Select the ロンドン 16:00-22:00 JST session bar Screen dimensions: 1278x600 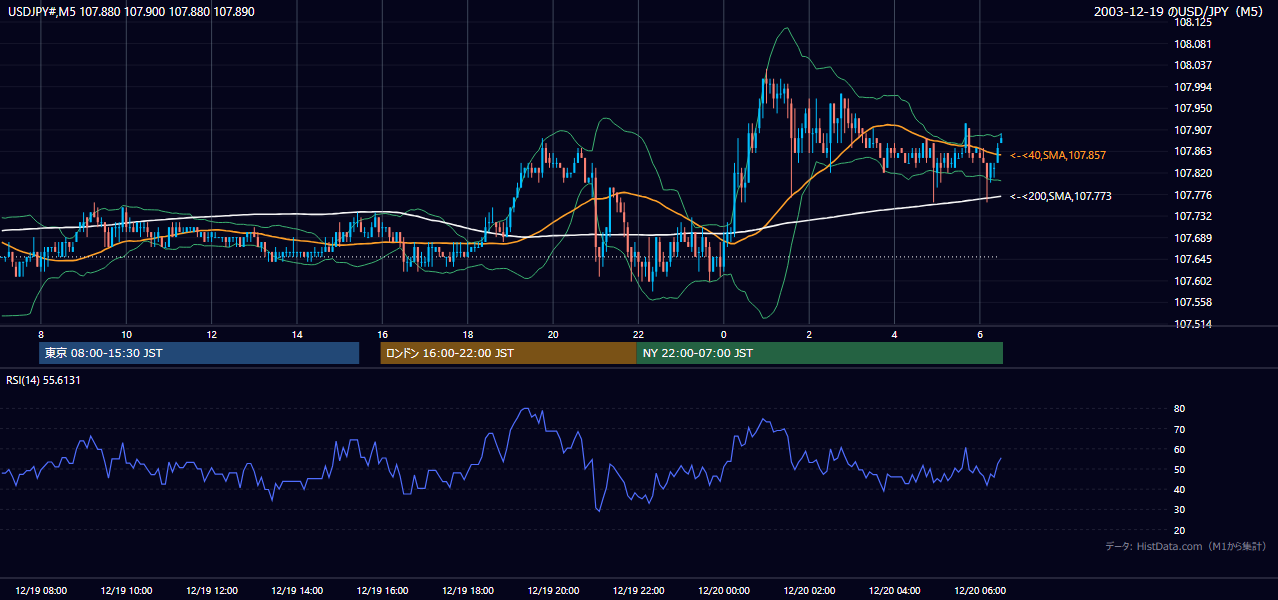508,353
